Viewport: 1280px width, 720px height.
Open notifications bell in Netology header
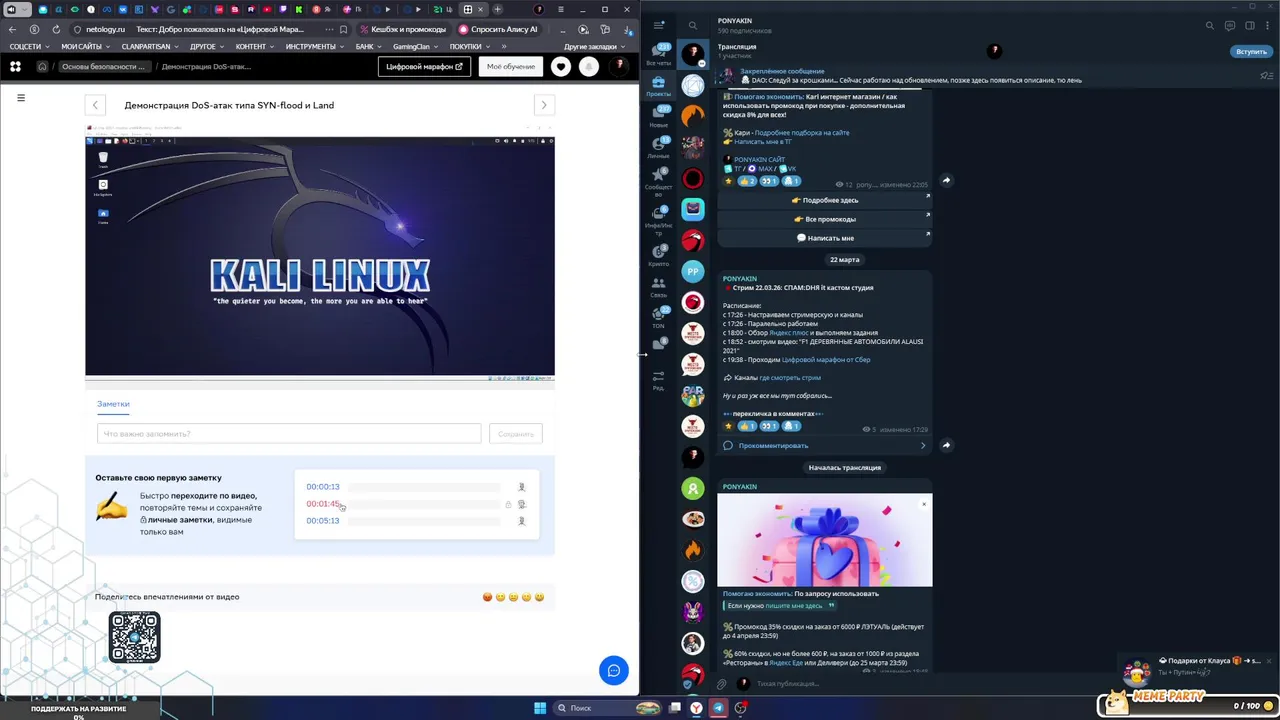tap(590, 67)
